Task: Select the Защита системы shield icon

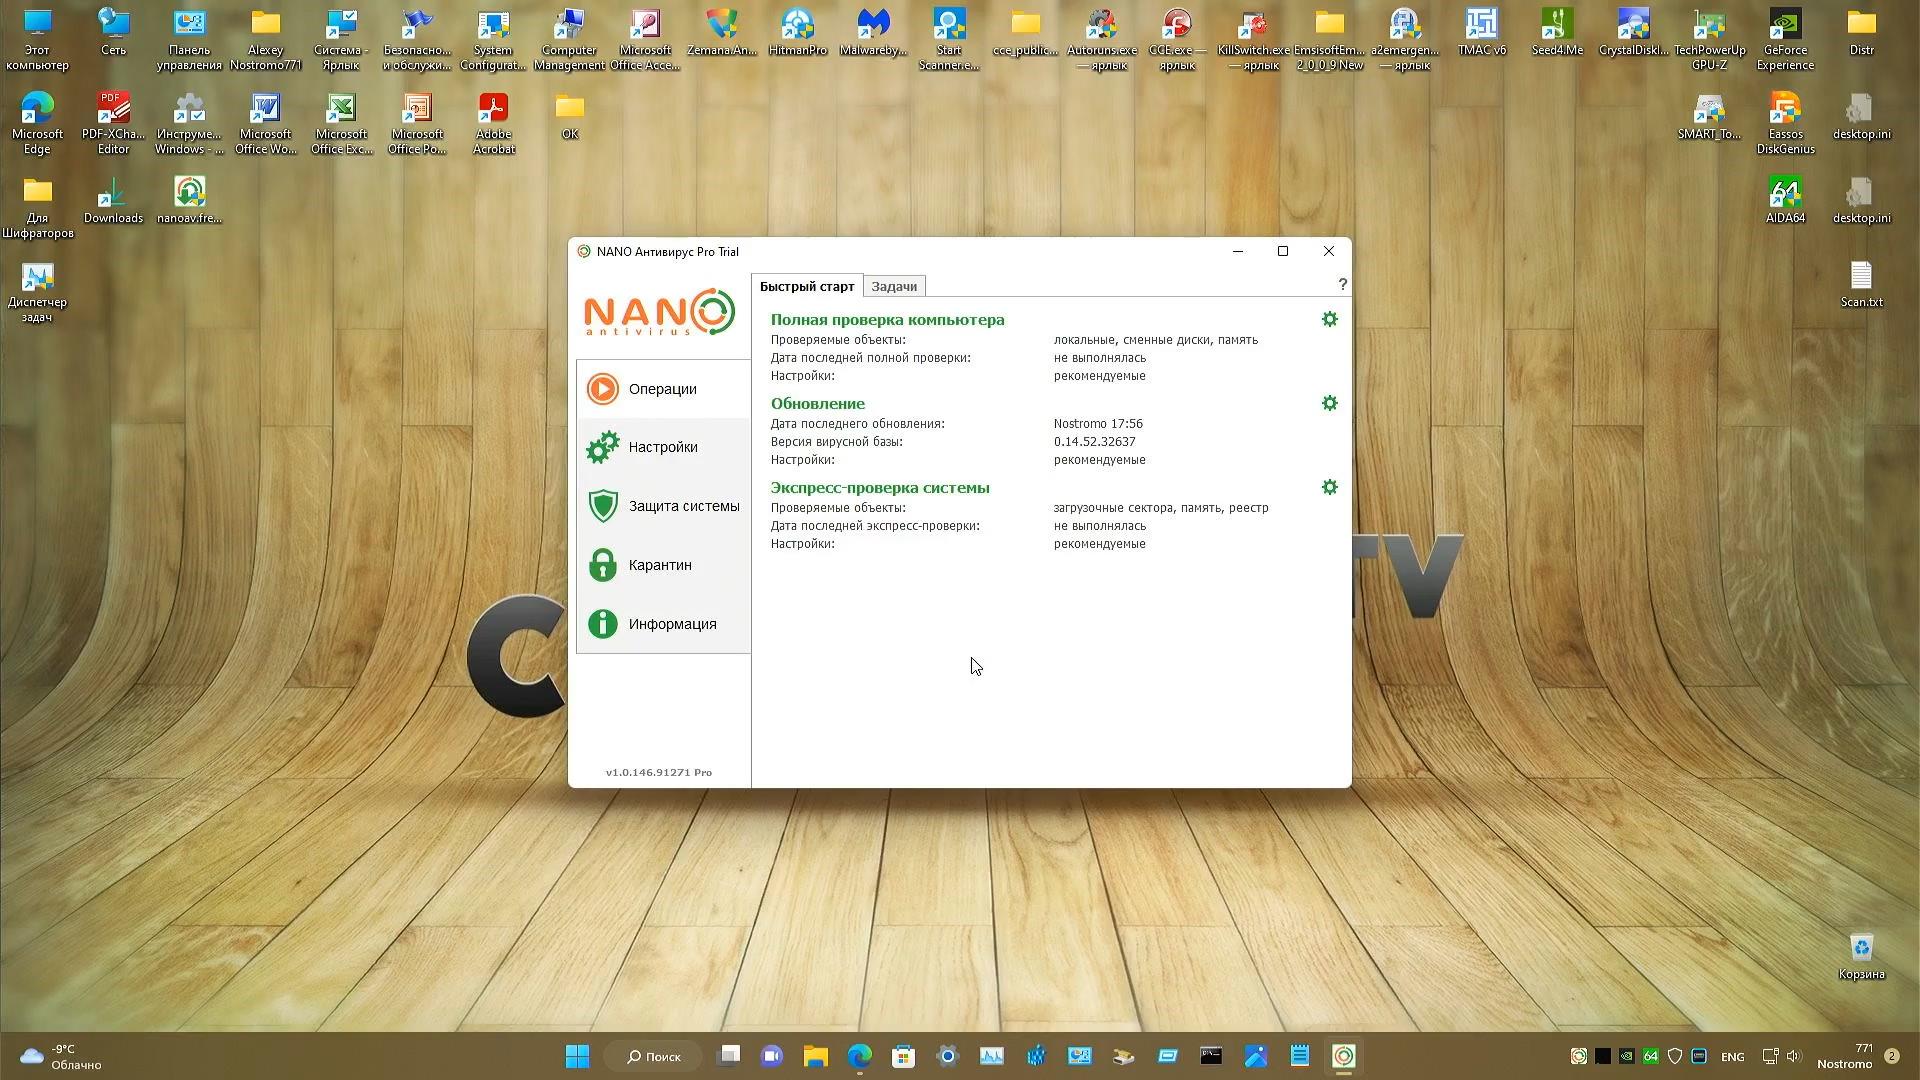Action: (603, 506)
